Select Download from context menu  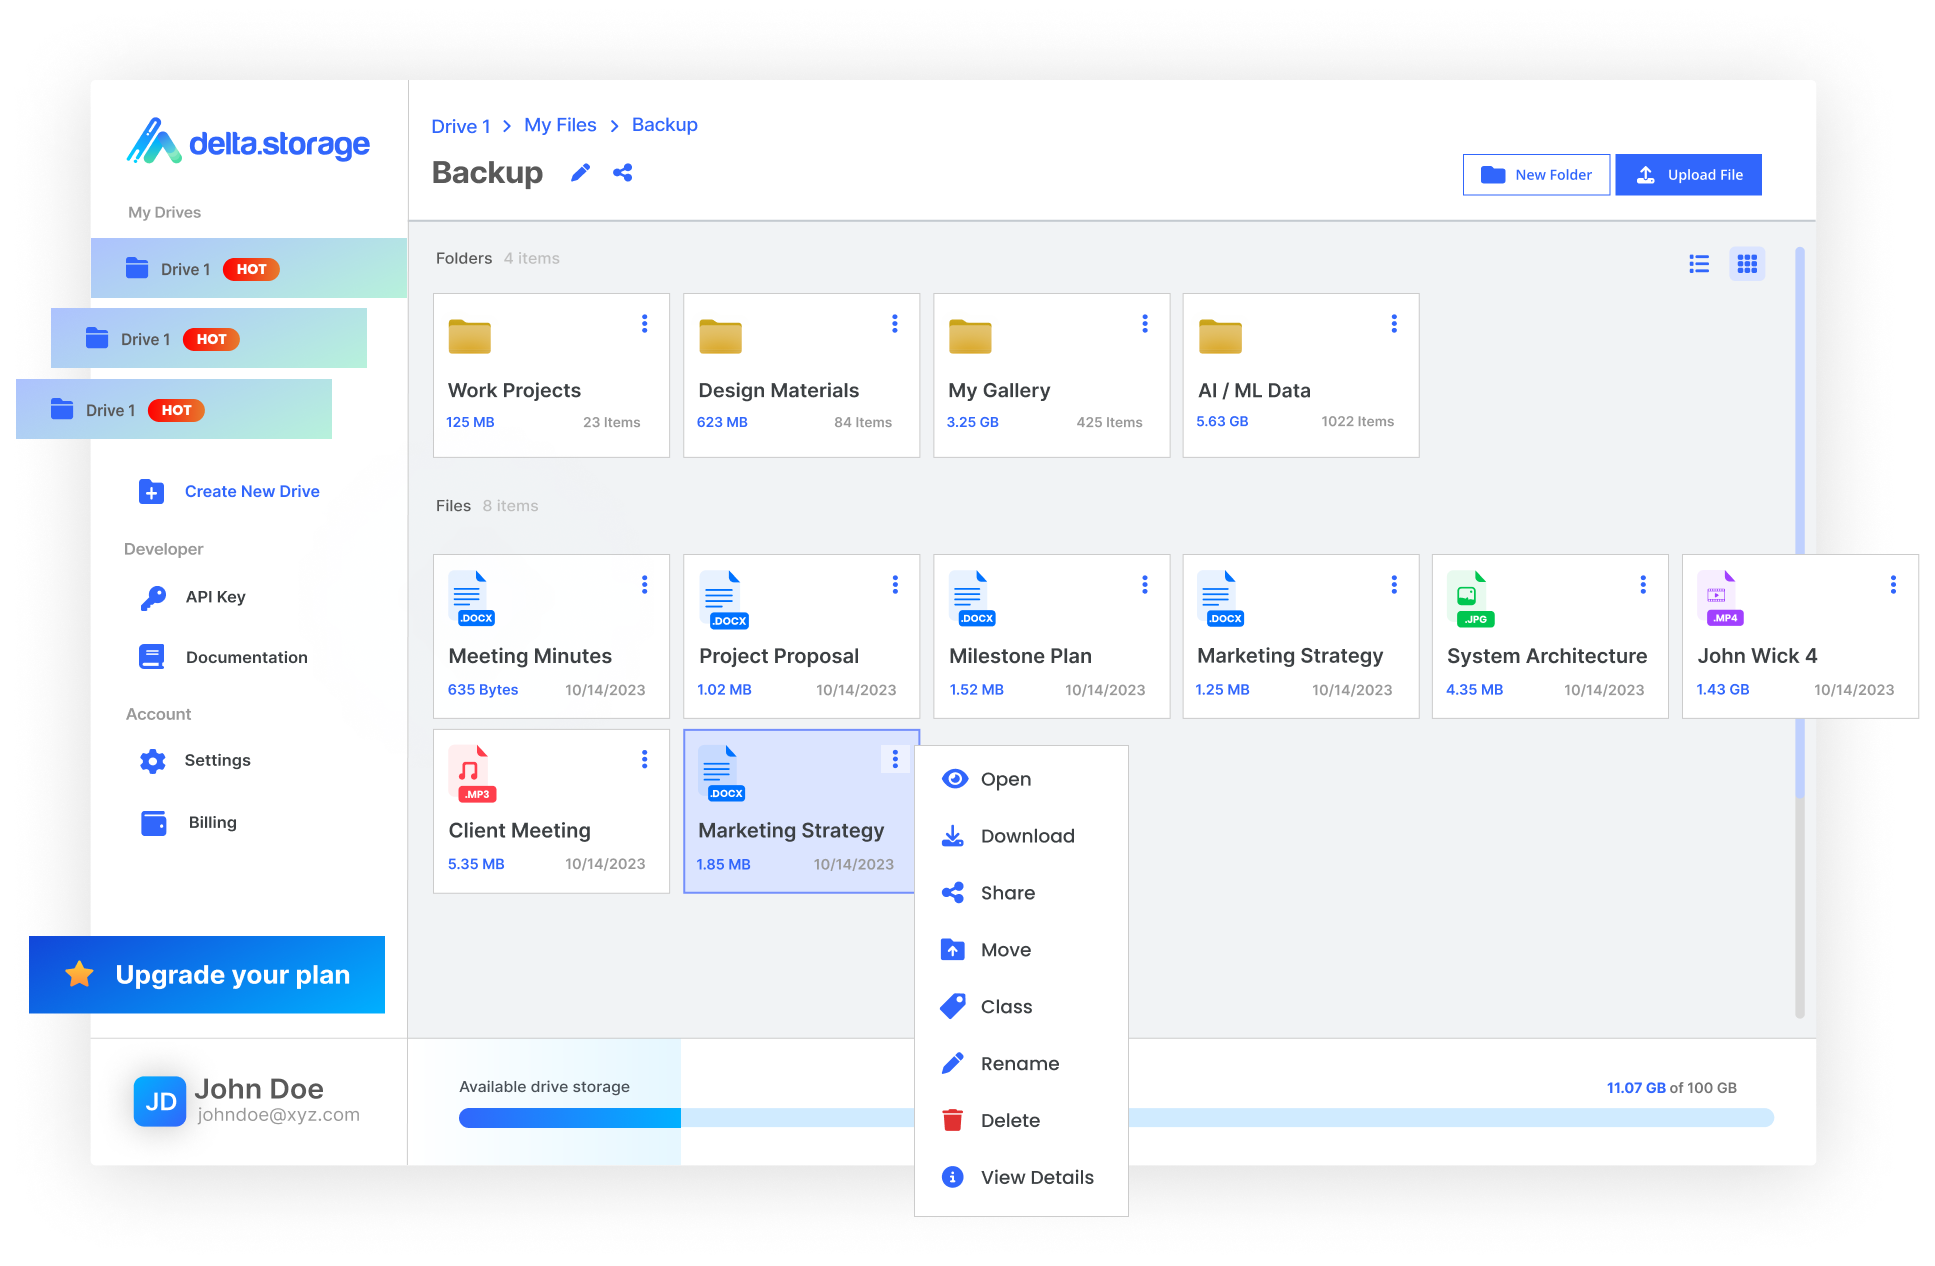click(x=1025, y=835)
